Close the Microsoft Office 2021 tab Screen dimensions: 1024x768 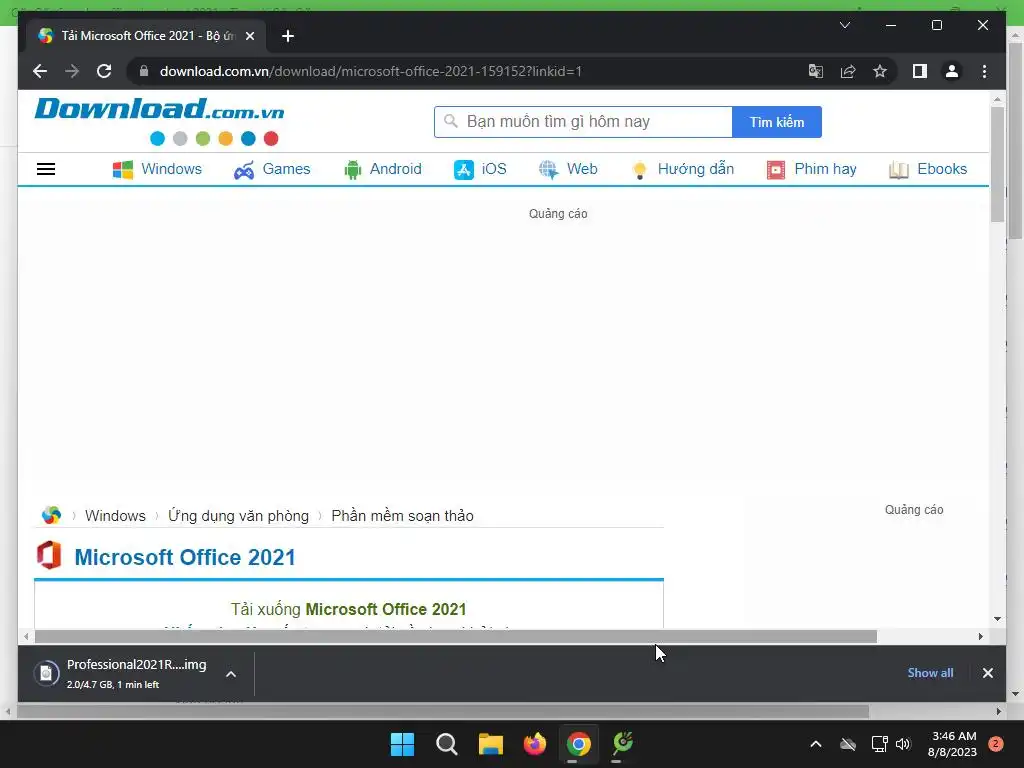pyautogui.click(x=249, y=36)
